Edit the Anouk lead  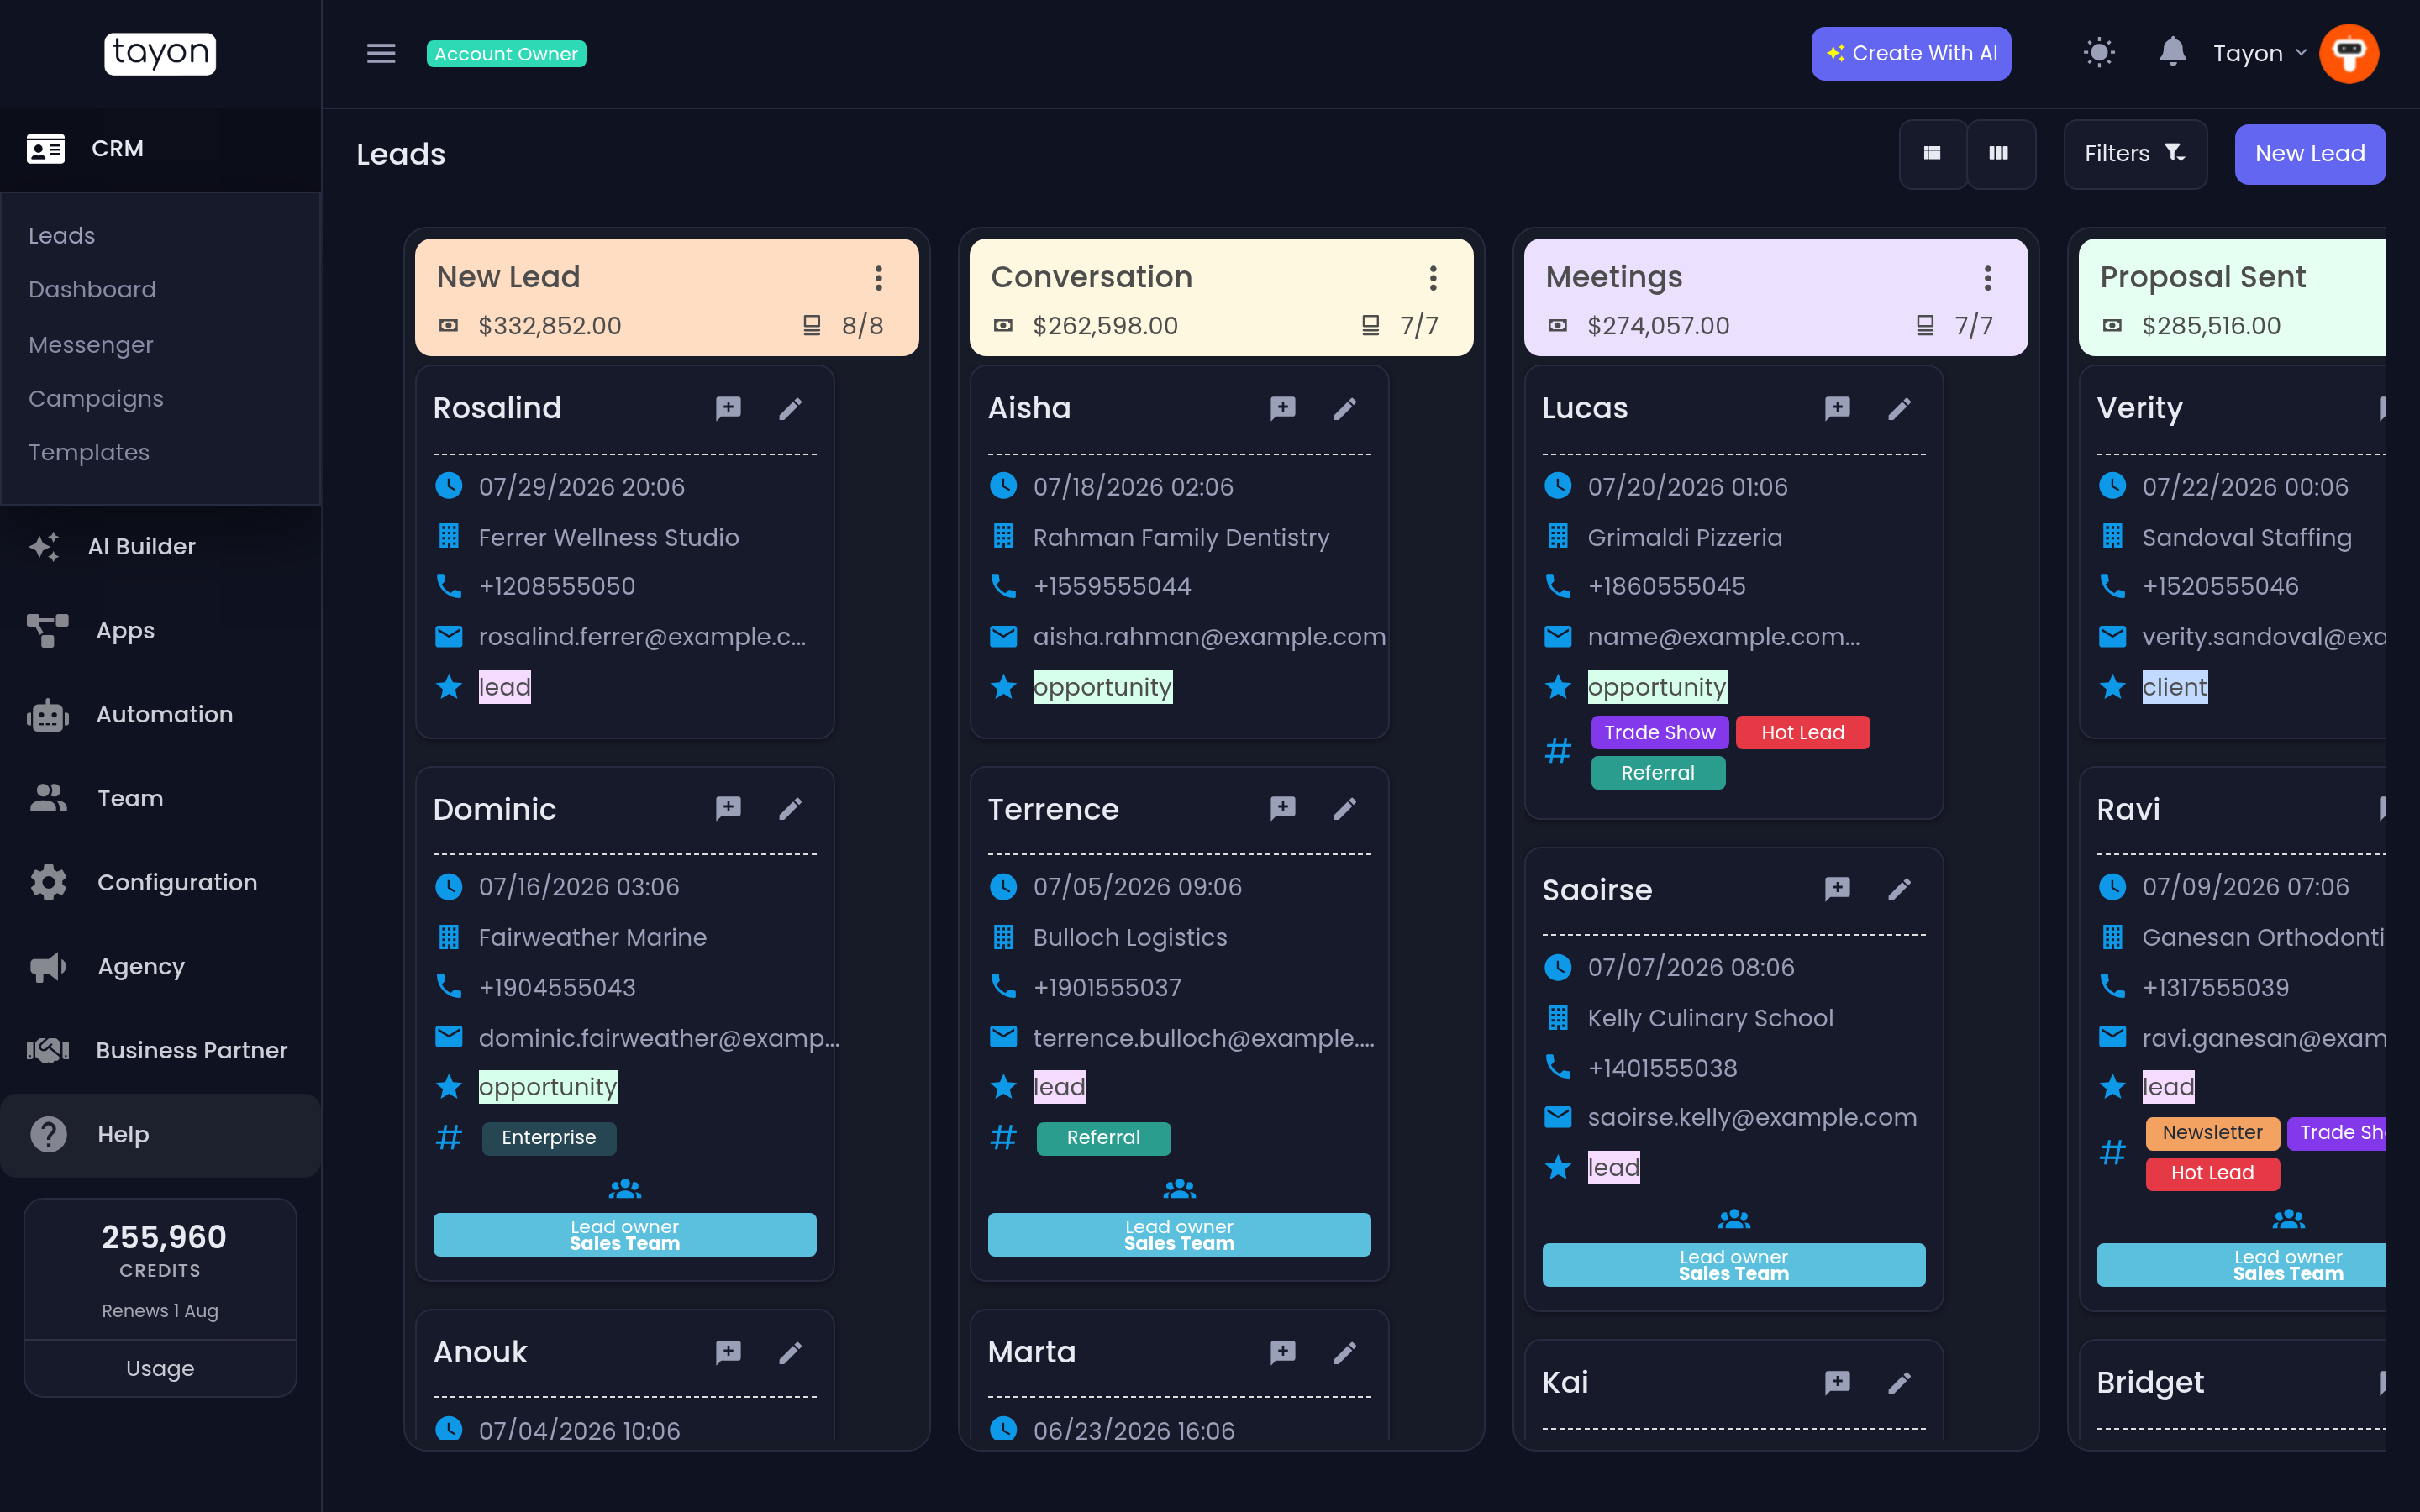pyautogui.click(x=790, y=1352)
